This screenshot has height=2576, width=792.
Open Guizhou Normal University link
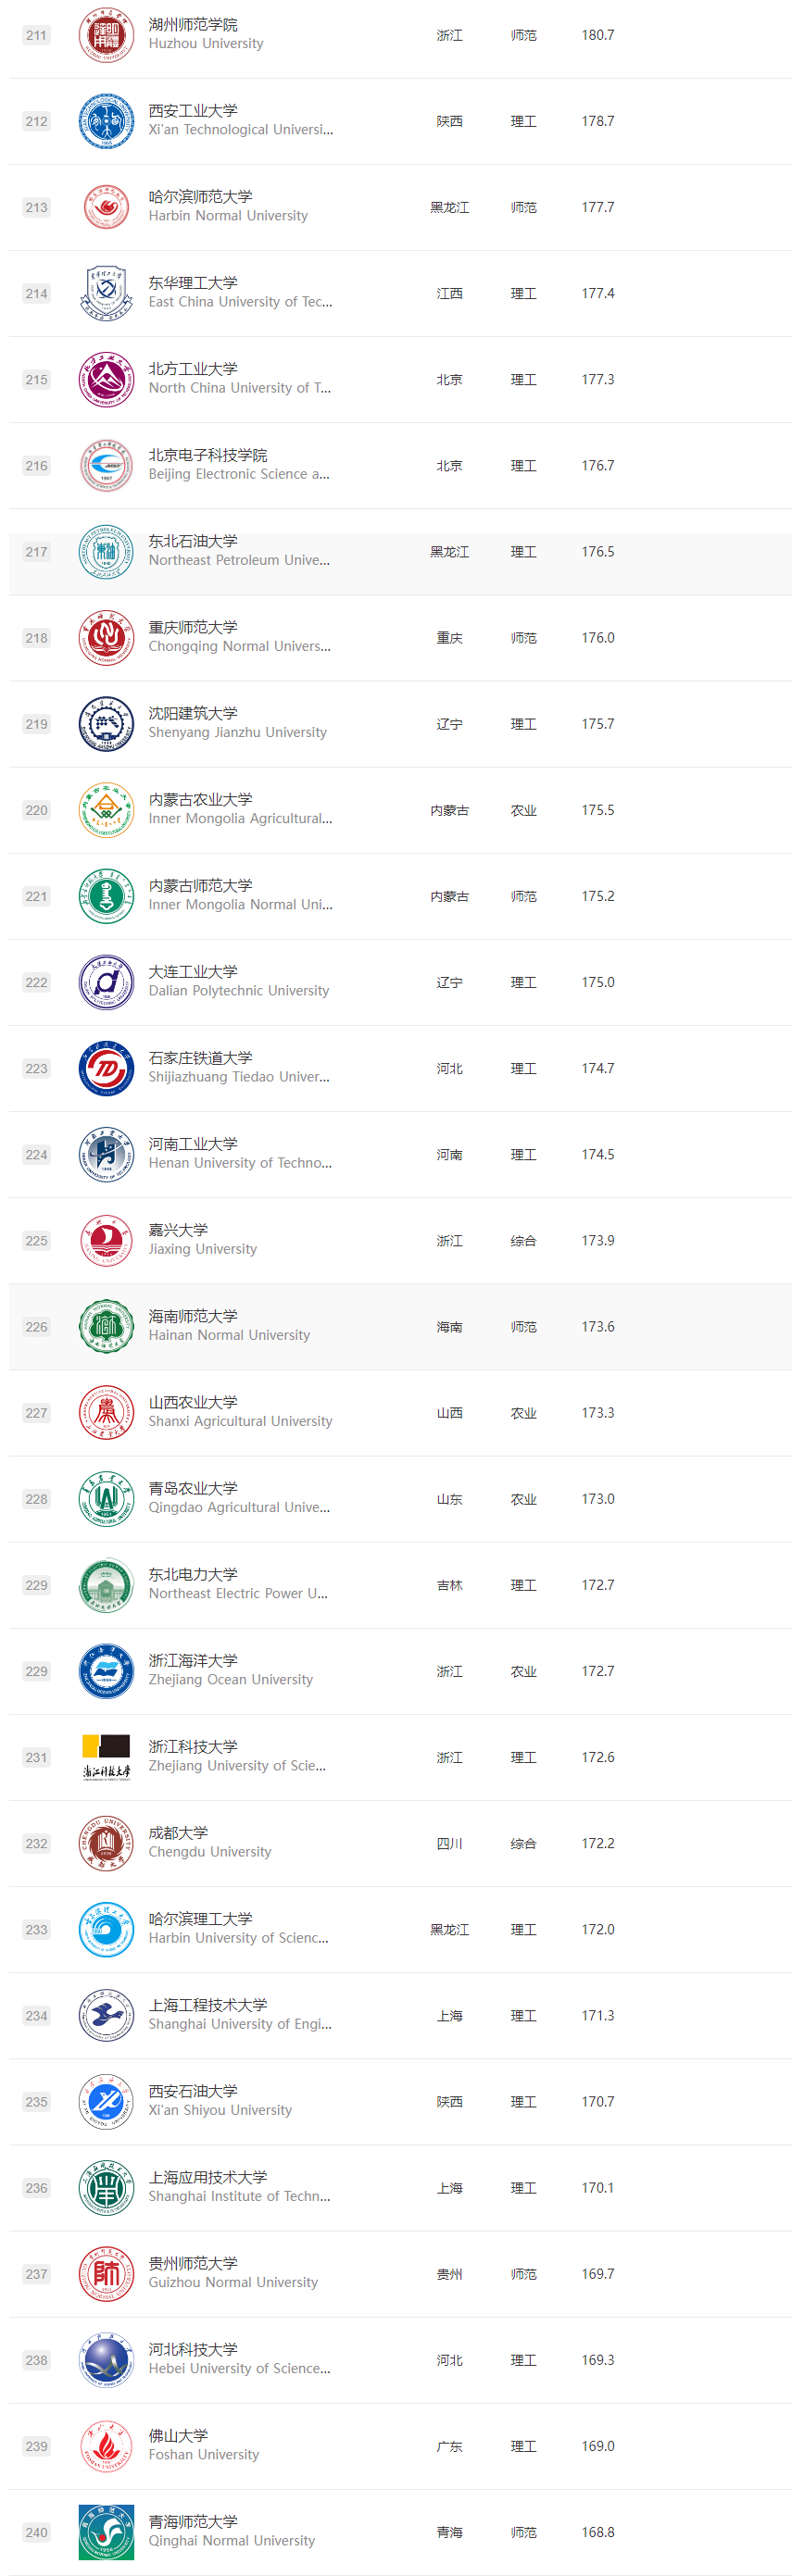tap(233, 2282)
